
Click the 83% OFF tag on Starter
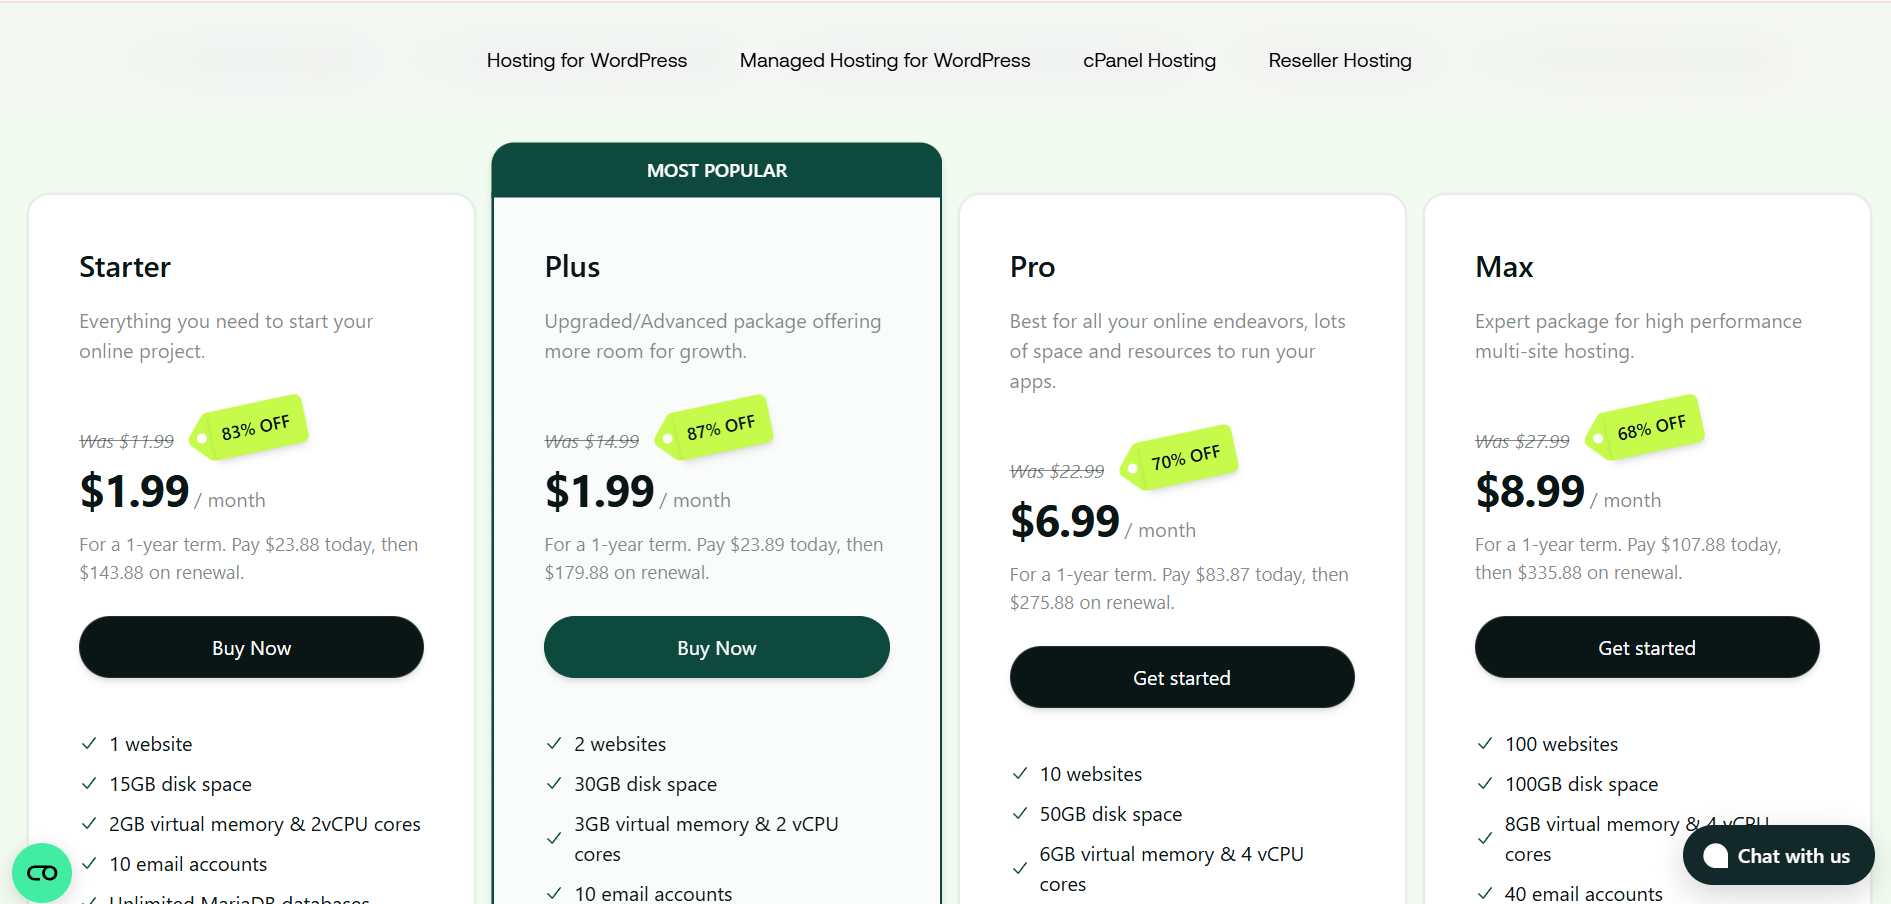pos(252,428)
